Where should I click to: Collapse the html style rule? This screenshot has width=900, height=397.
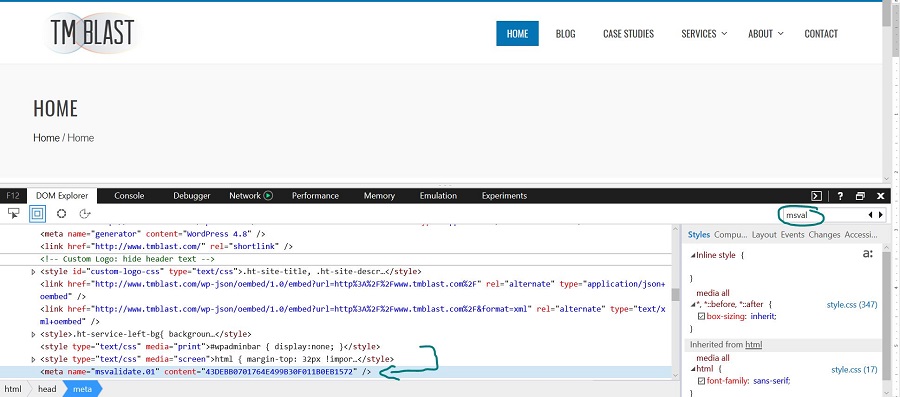click(x=692, y=369)
